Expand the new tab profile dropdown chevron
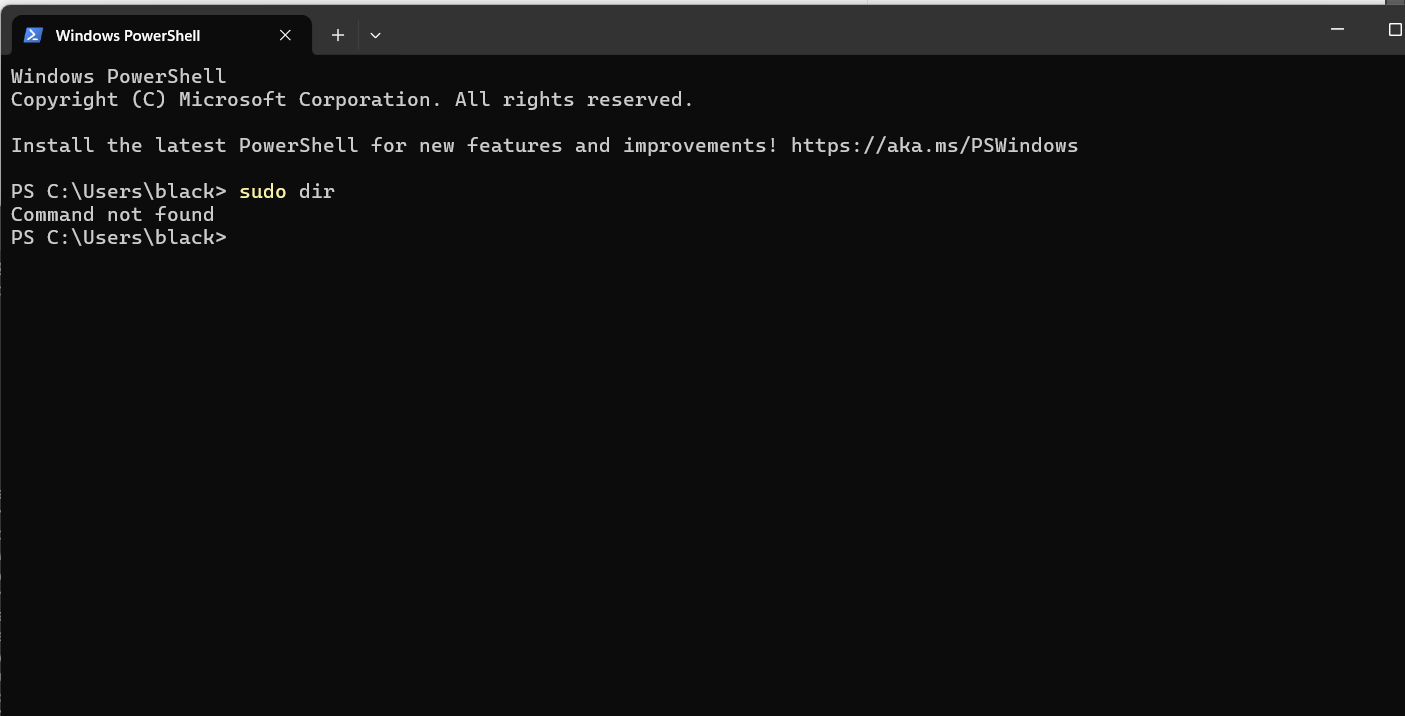The height and width of the screenshot is (716, 1405). (375, 35)
